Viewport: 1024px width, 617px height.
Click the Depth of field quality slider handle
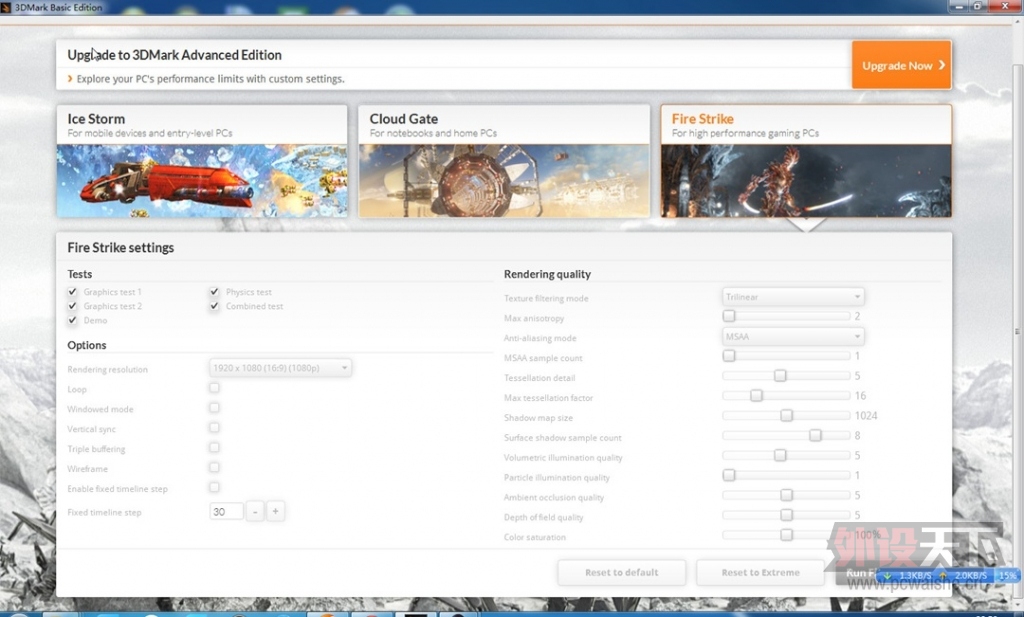point(786,515)
